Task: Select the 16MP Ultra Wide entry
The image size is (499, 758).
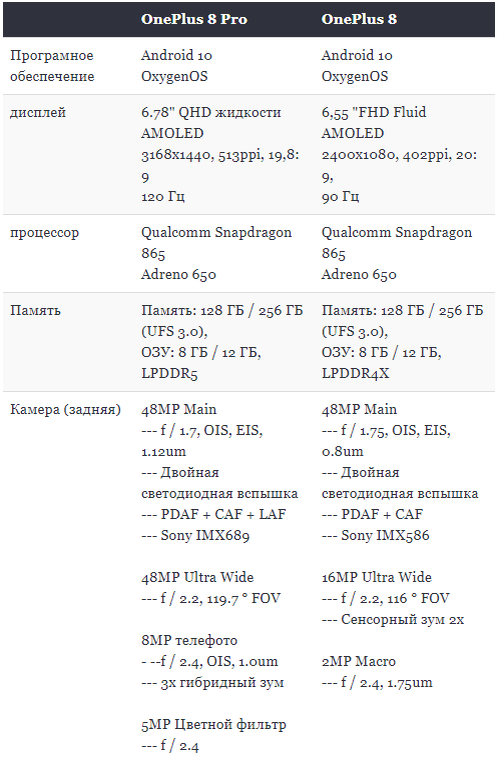Action: point(376,577)
